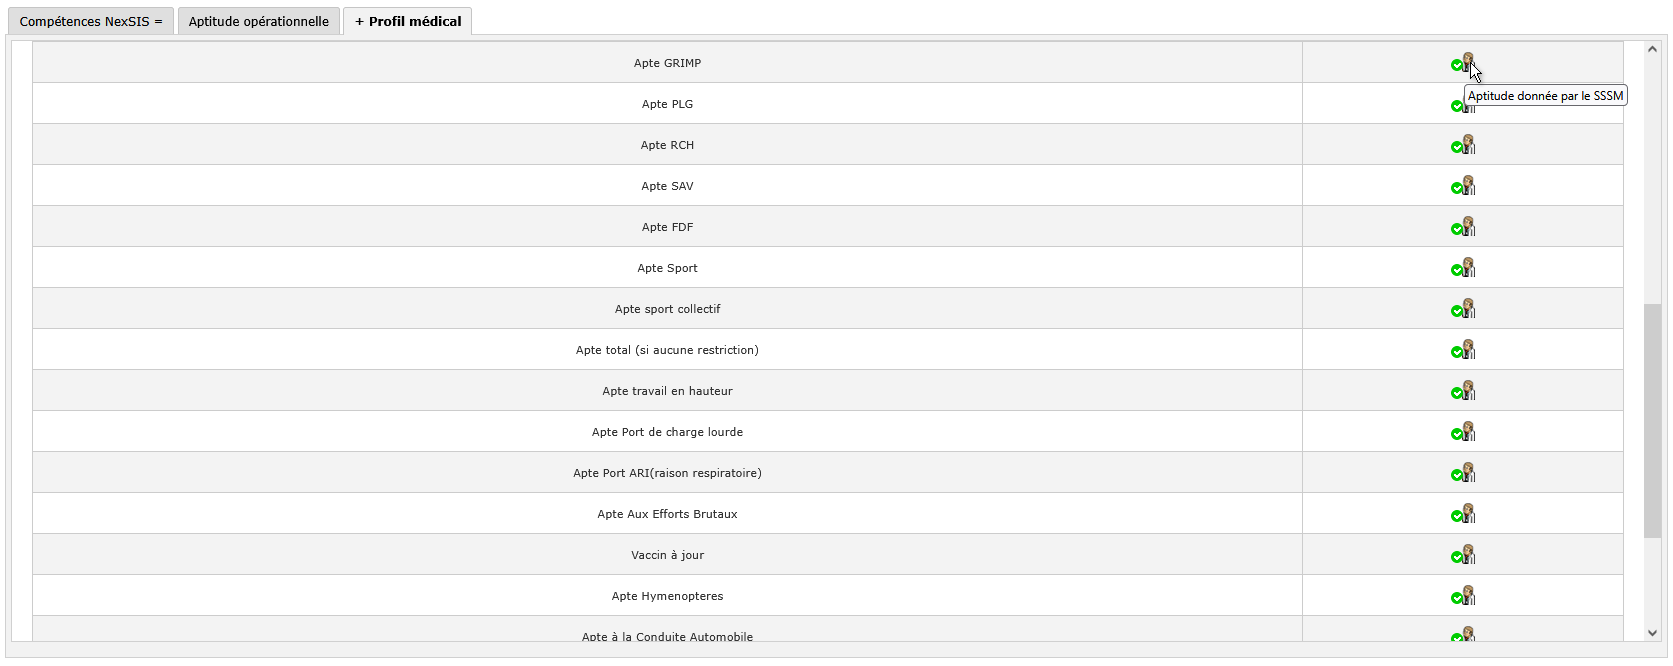Screen dimensions: 1673x666
Task: Click the aptitude icon for Vaccin à jour
Action: tap(1463, 555)
